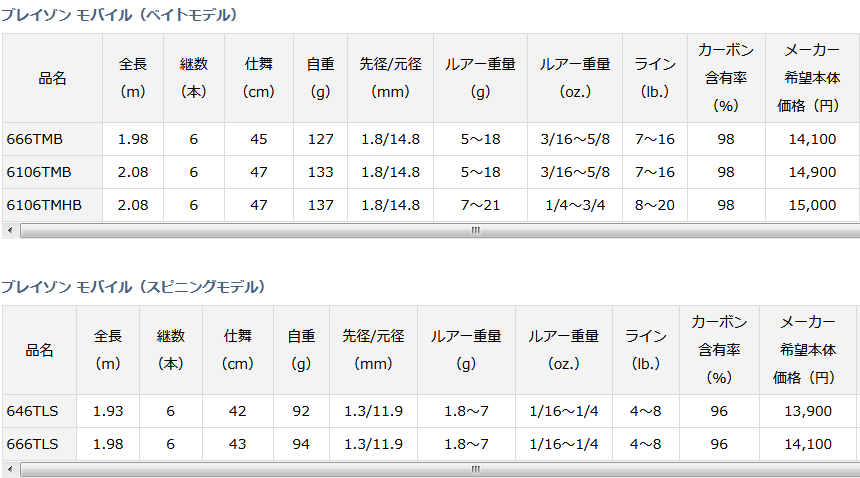
Task: Click left arrow of upper table scrollbar
Action: (10, 231)
